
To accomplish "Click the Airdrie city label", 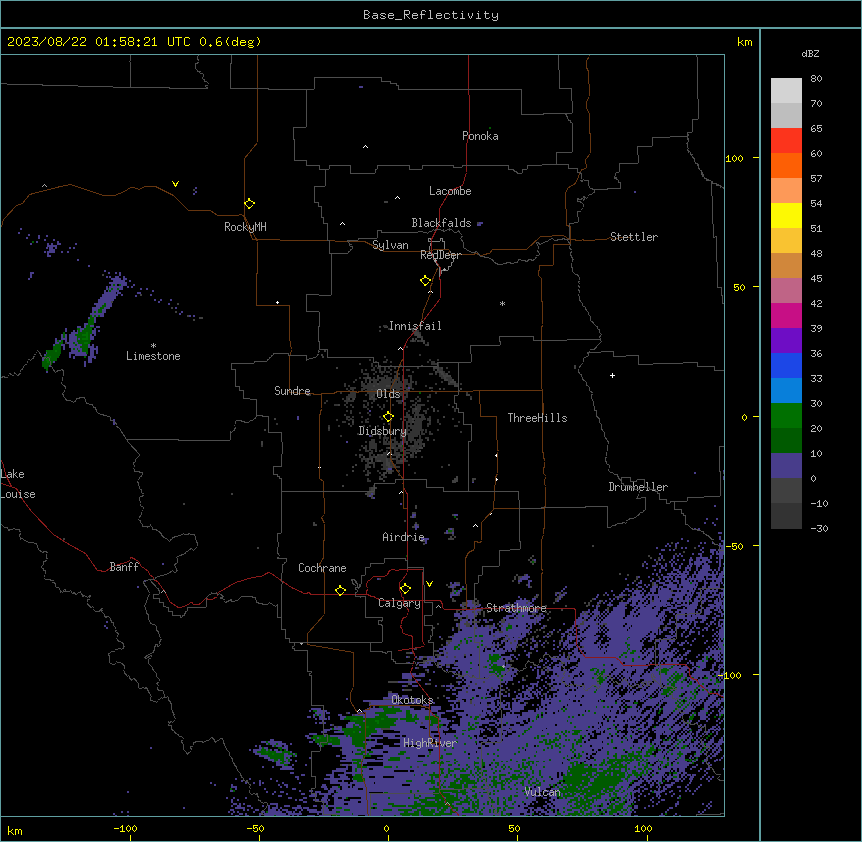I will [404, 537].
